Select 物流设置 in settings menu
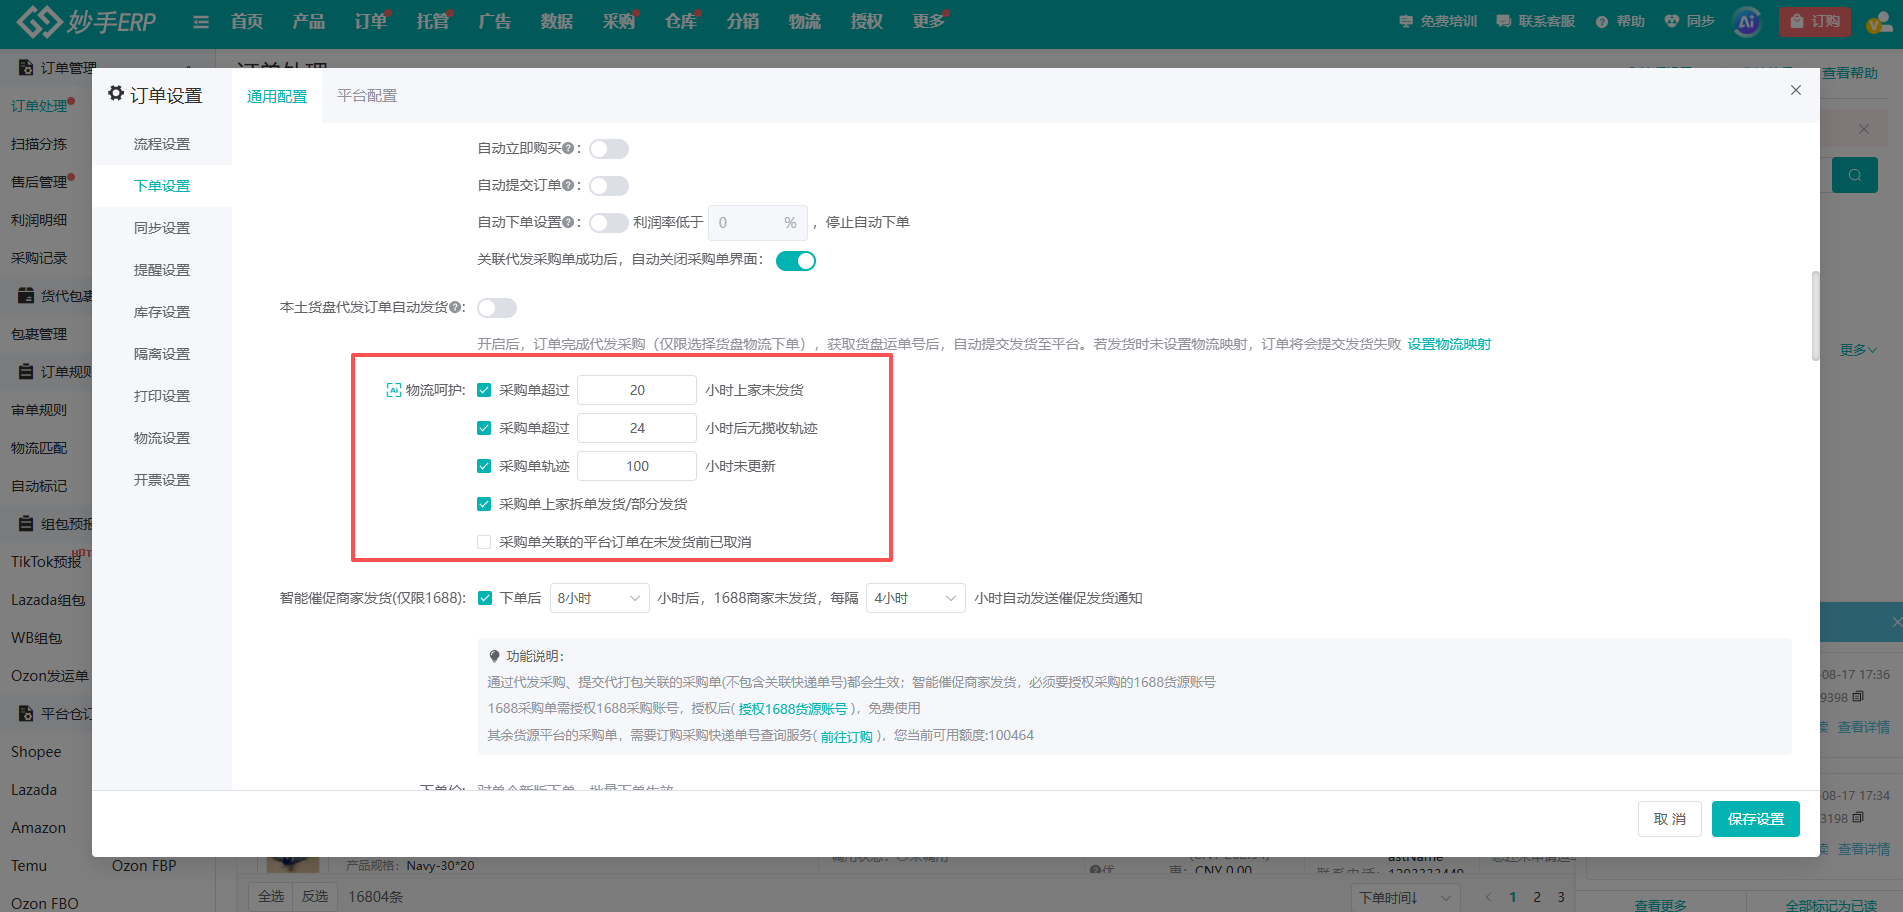 162,438
